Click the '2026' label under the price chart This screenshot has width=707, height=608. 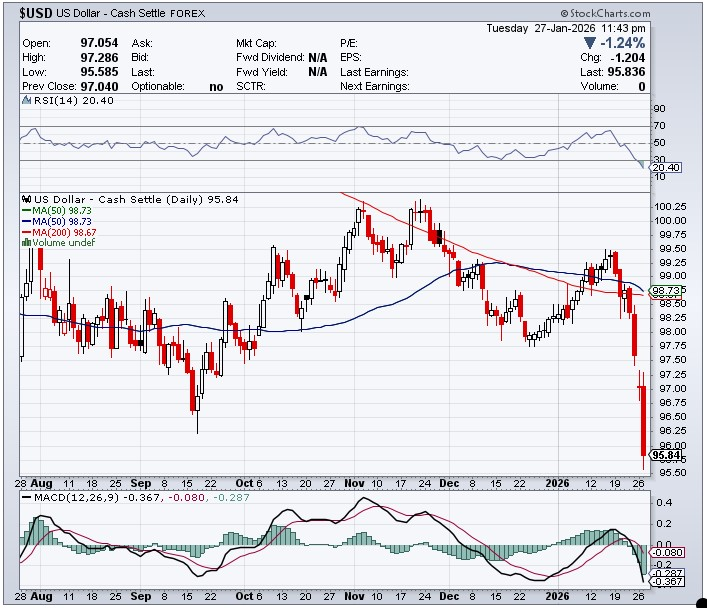(557, 483)
